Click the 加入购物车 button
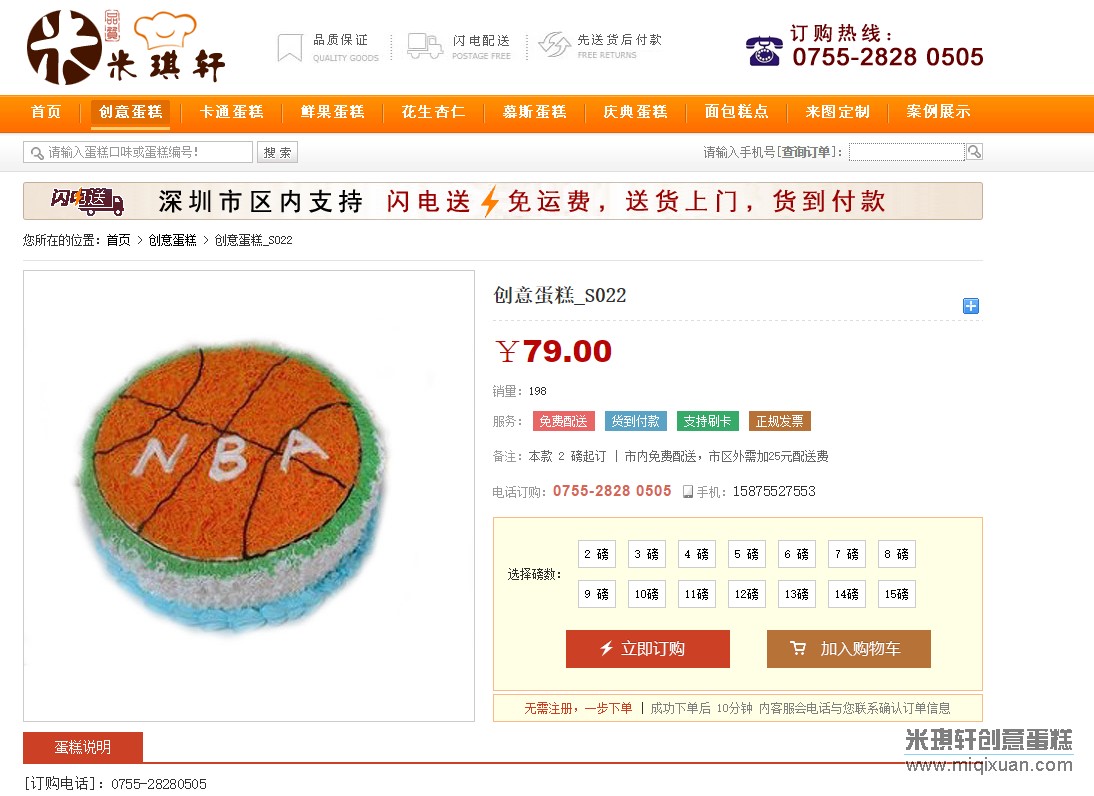Screen dimensions: 1094x796 (x=848, y=649)
